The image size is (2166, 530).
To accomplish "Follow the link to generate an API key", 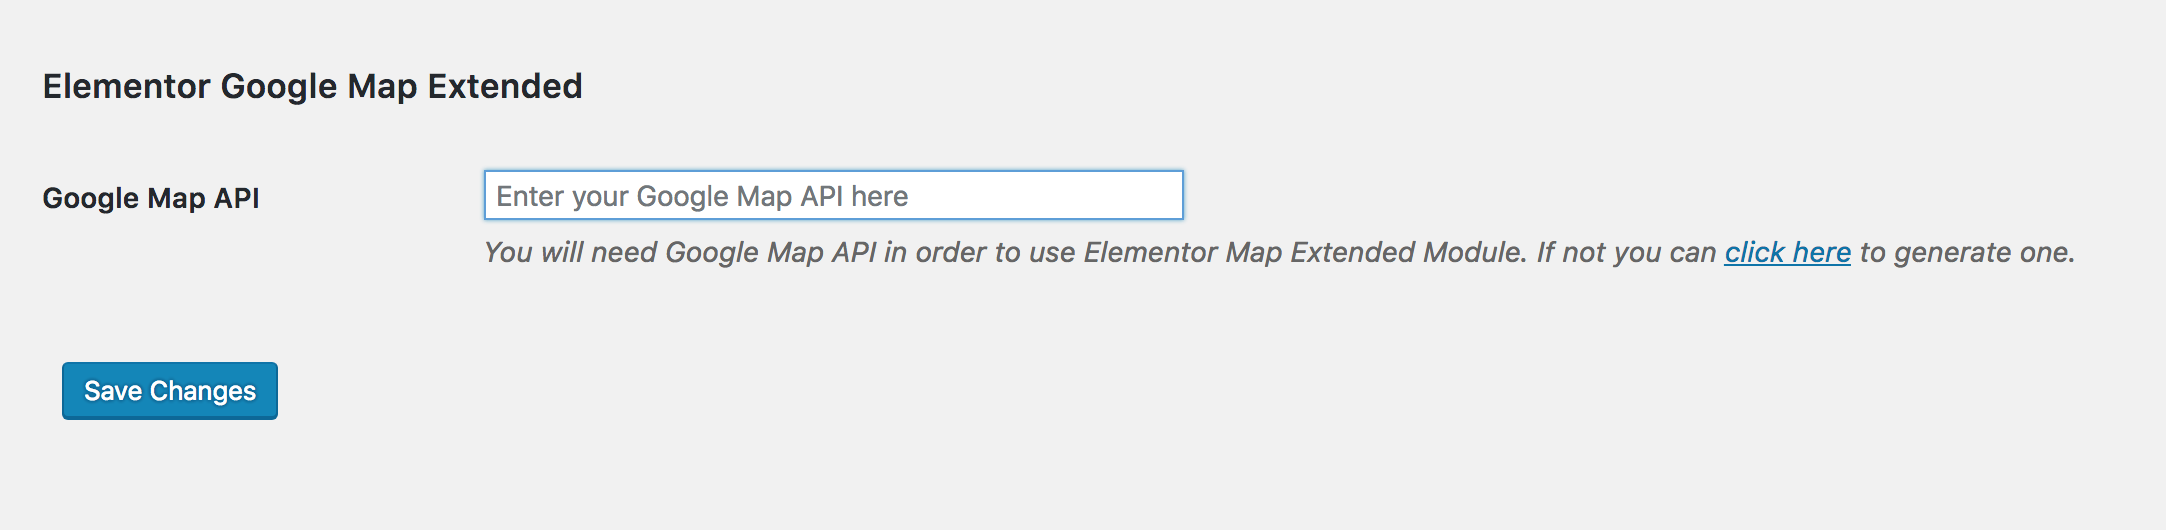I will [1787, 253].
